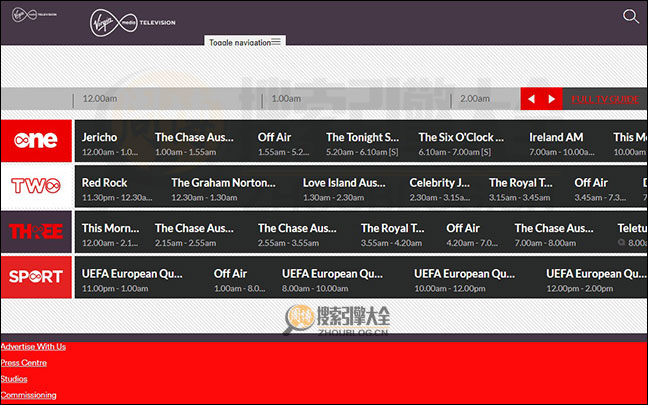Click the search magnifier icon
Screen dimensions: 648x405
[631, 17]
